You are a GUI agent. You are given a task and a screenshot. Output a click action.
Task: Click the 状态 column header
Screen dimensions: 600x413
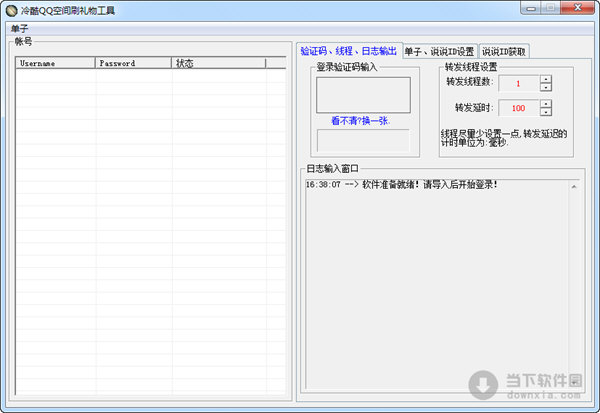coord(218,63)
